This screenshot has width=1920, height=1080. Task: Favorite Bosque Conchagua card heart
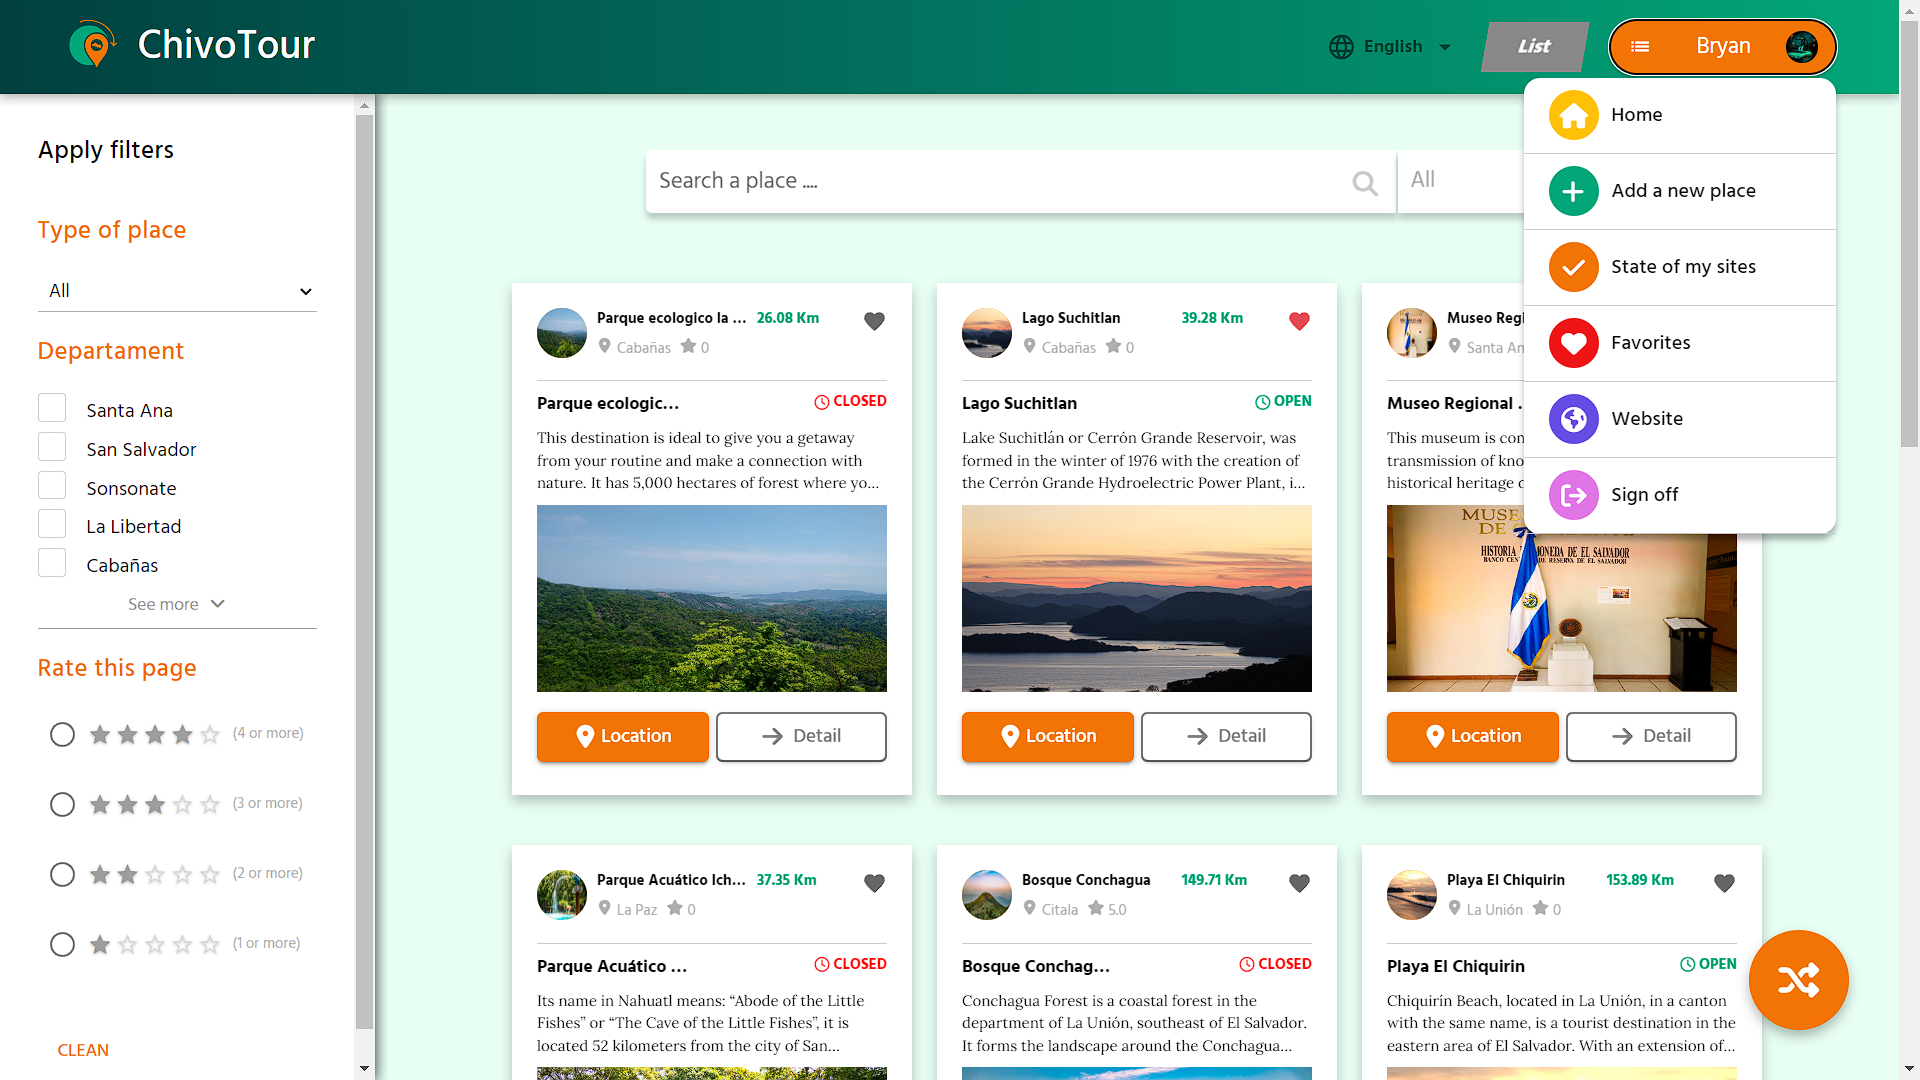point(1299,883)
